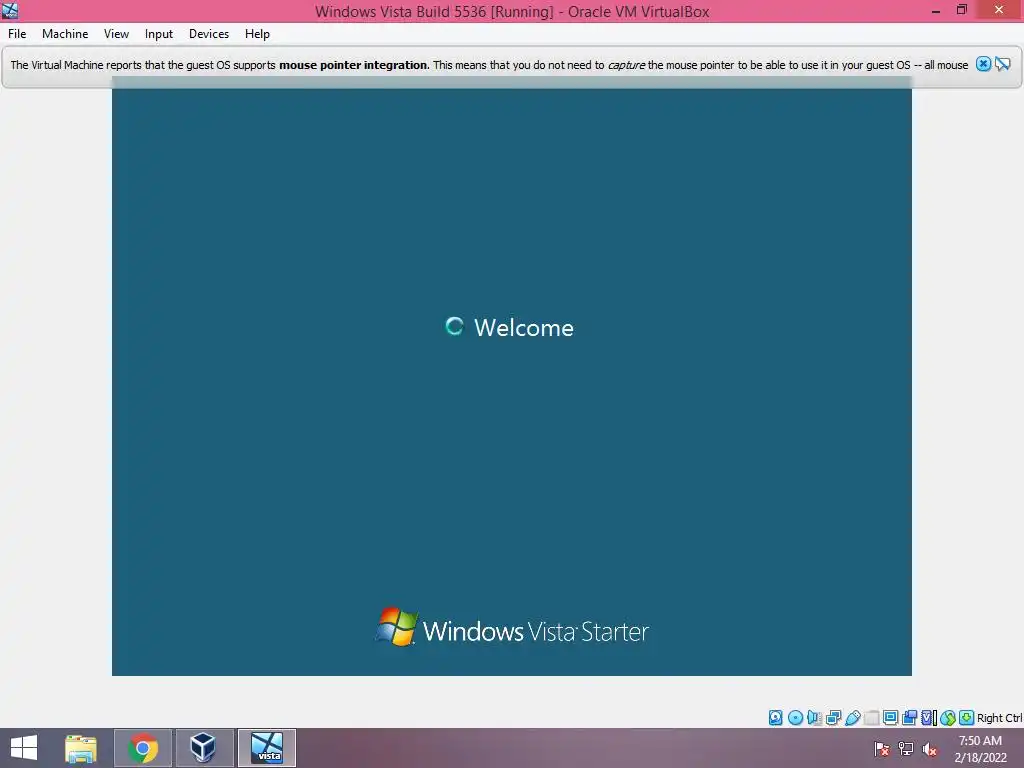This screenshot has width=1024, height=768.
Task: Click the shared folders status icon
Action: pos(872,718)
